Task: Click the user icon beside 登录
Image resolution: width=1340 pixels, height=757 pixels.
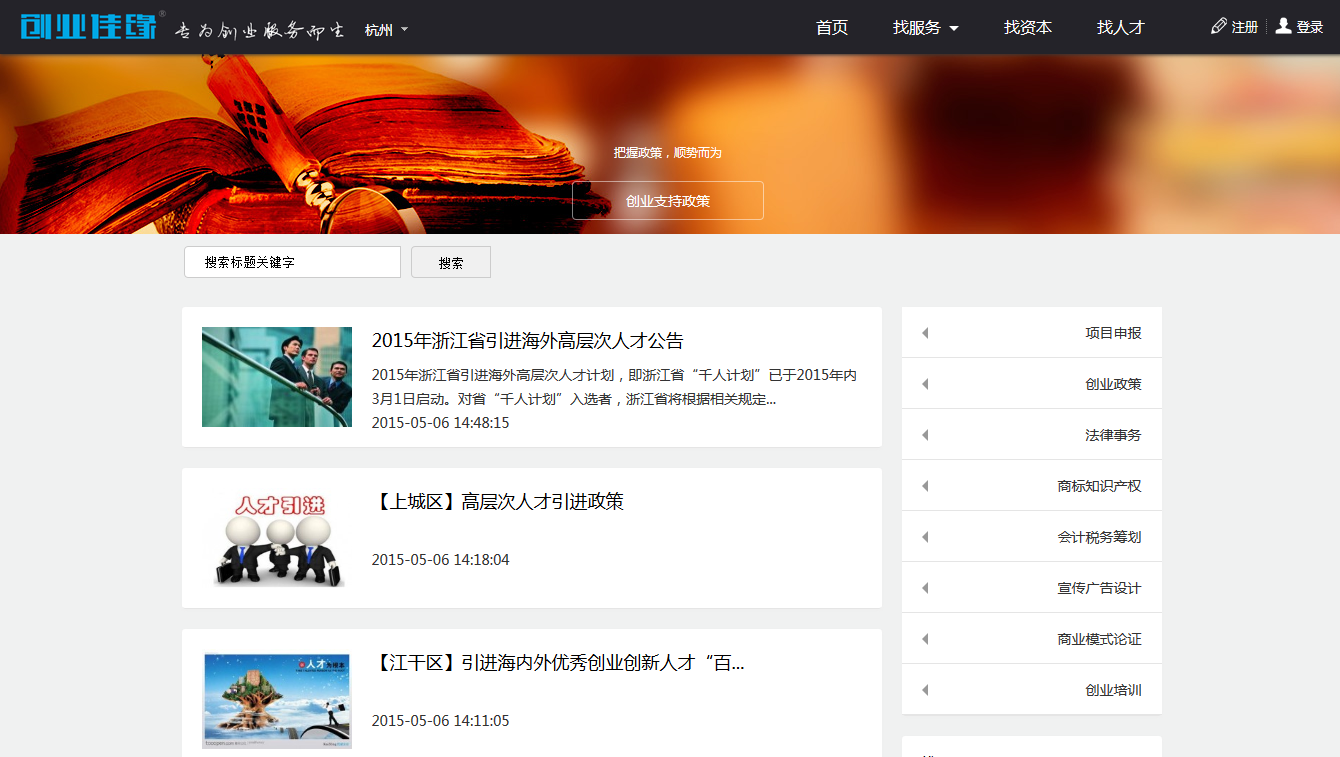Action: click(1283, 26)
